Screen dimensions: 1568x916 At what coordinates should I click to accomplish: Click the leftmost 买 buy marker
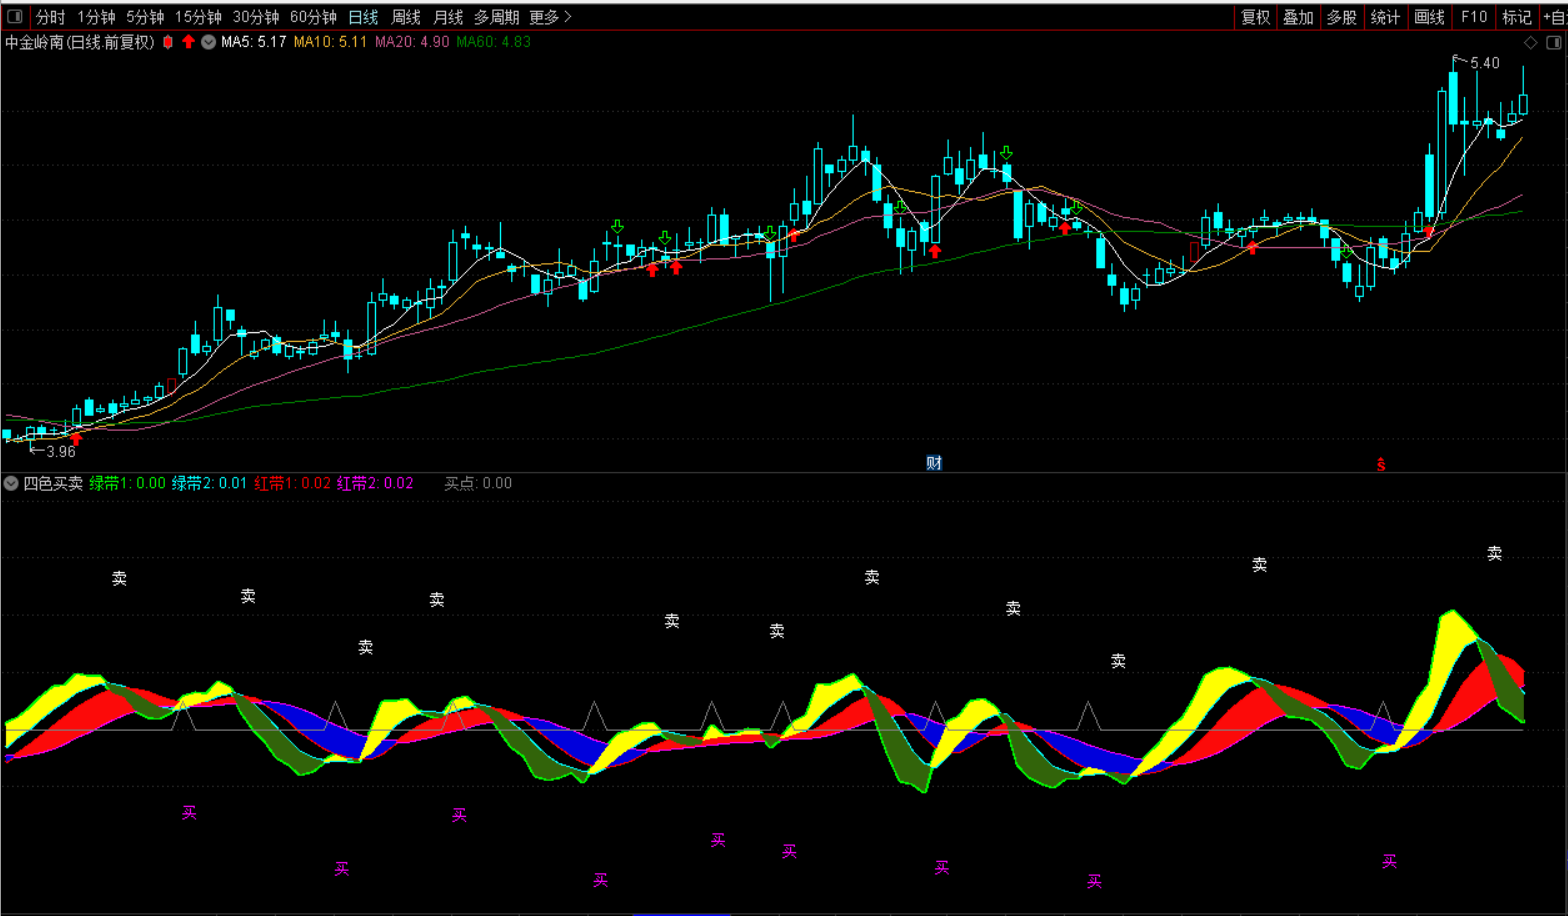coord(189,812)
